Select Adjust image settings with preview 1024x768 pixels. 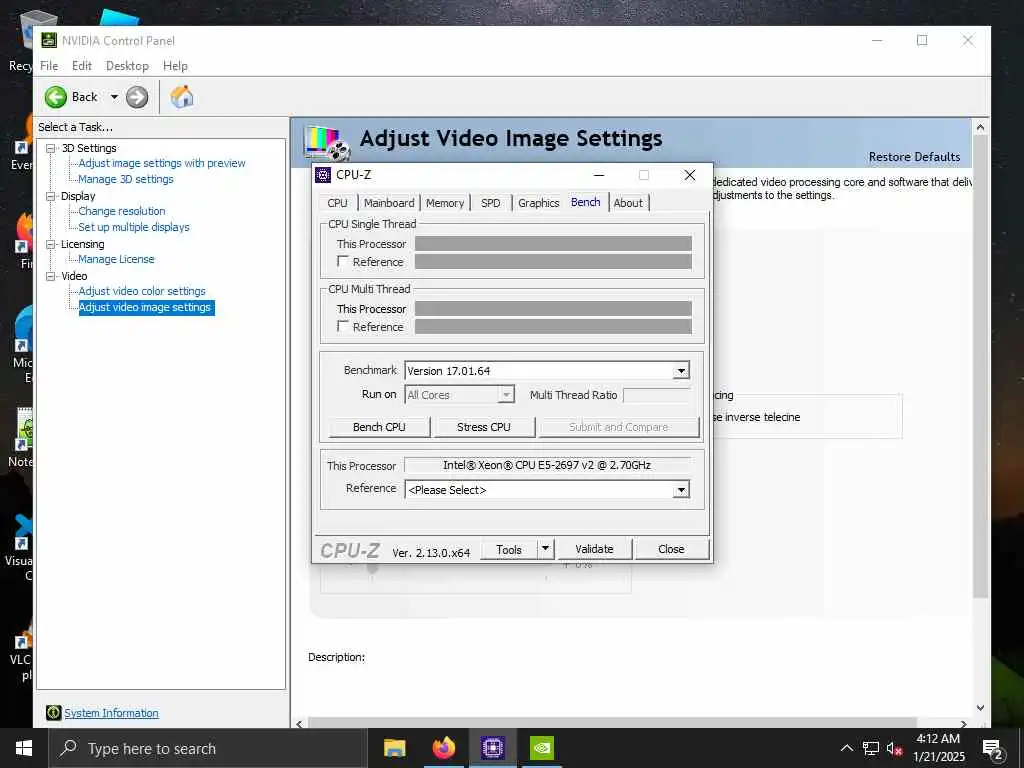pyautogui.click(x=162, y=163)
